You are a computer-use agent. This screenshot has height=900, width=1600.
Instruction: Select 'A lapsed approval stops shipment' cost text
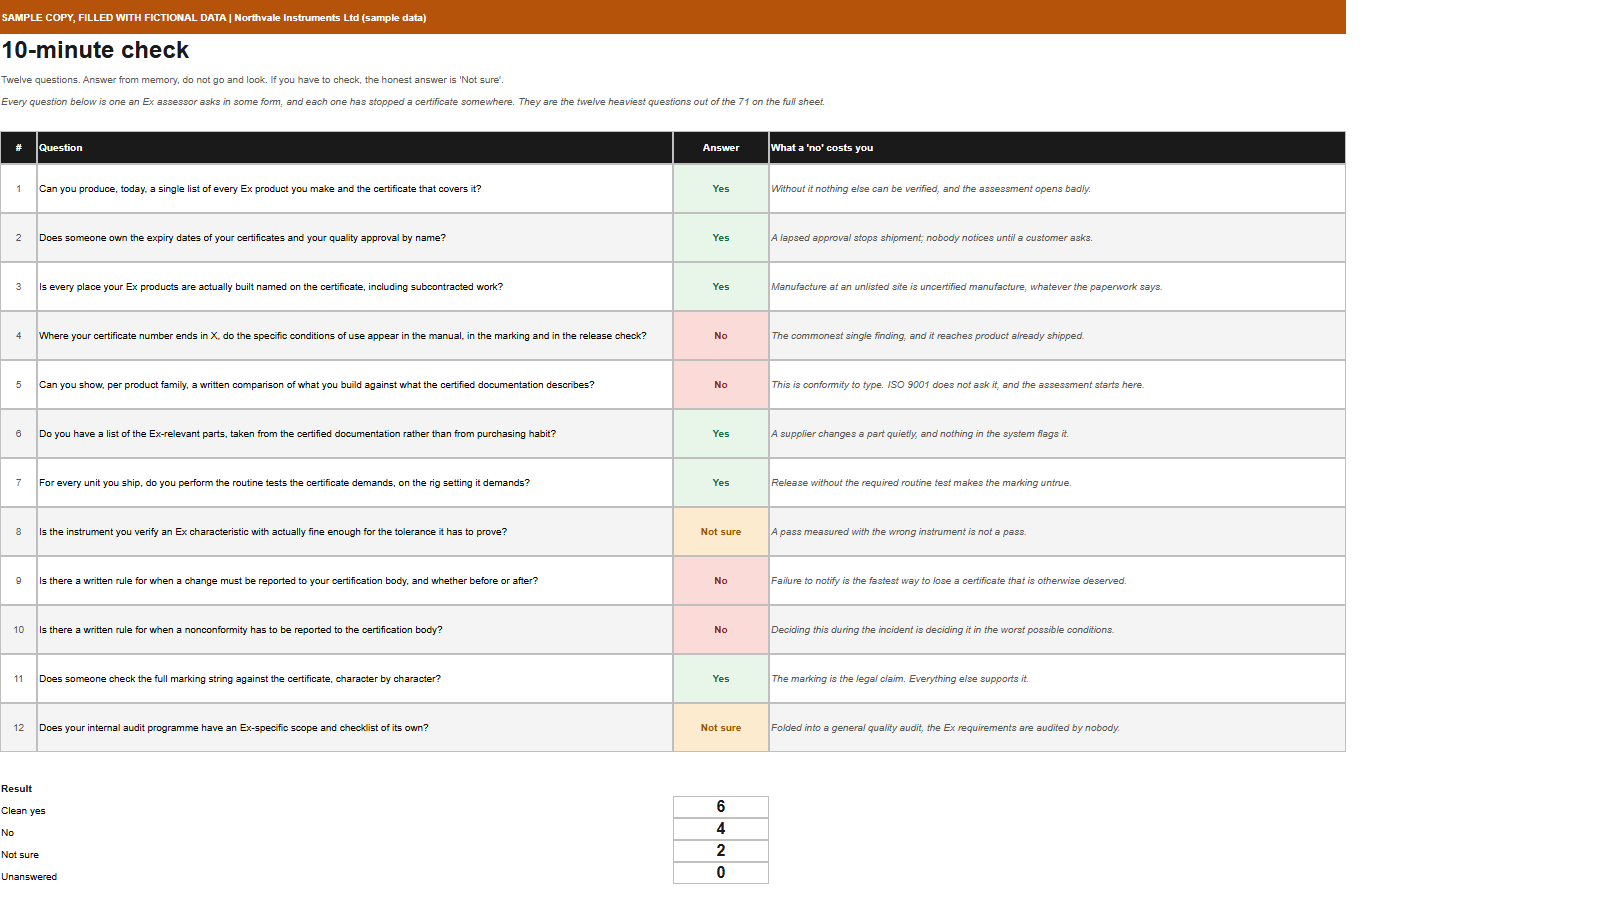932,238
